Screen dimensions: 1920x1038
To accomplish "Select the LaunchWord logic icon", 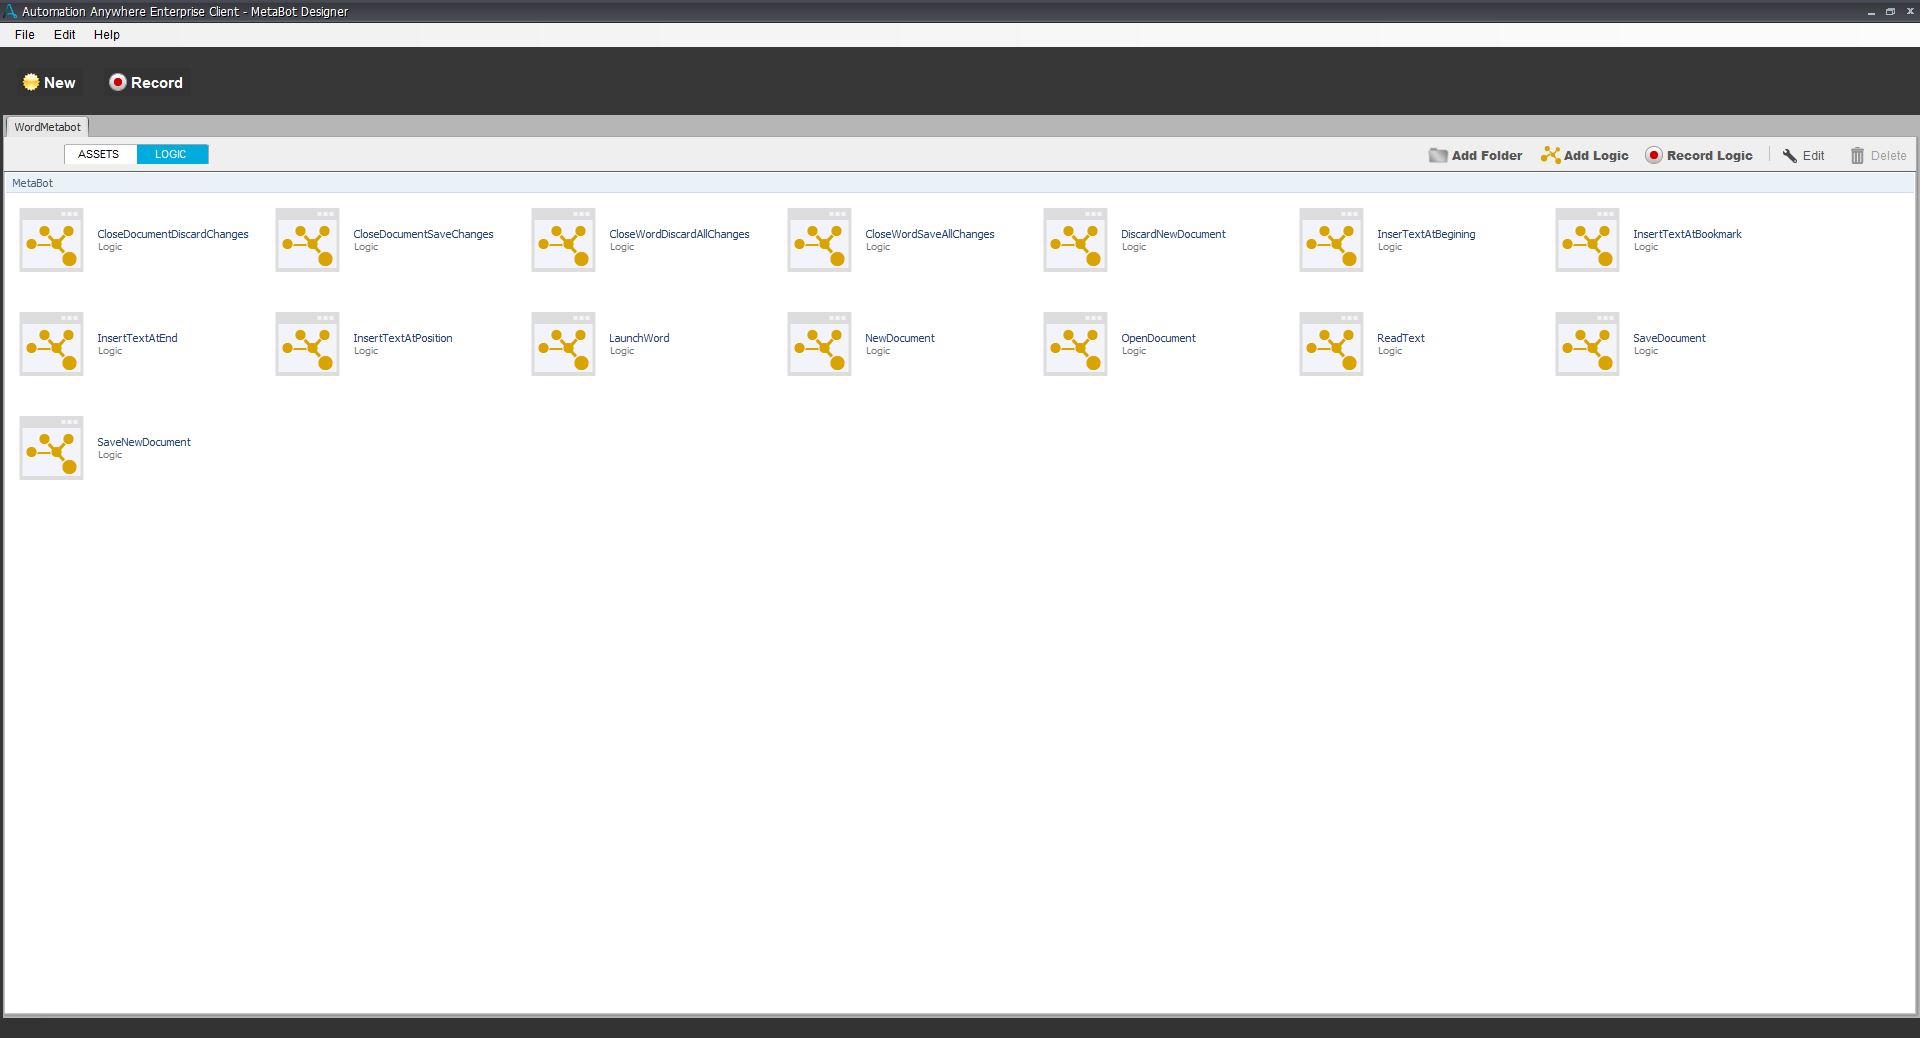I will (563, 344).
